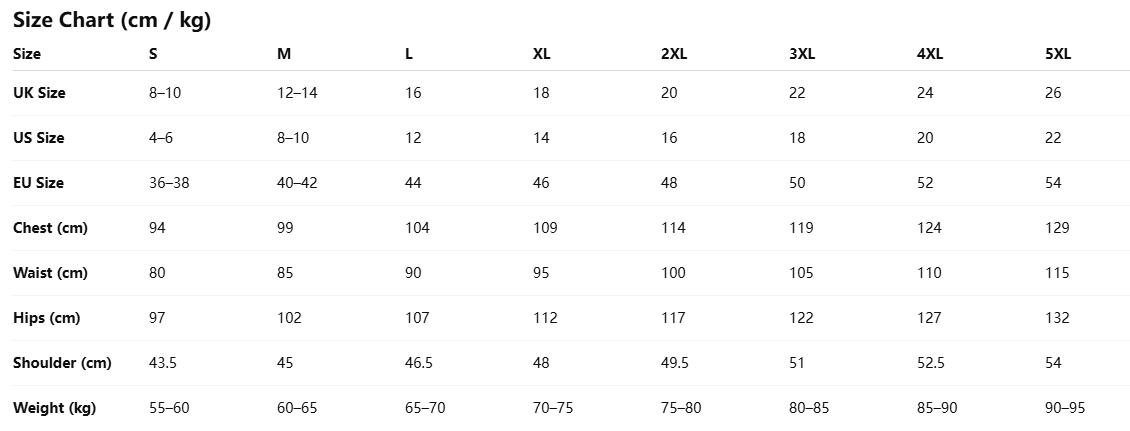Click the chest value 129

pos(1057,228)
